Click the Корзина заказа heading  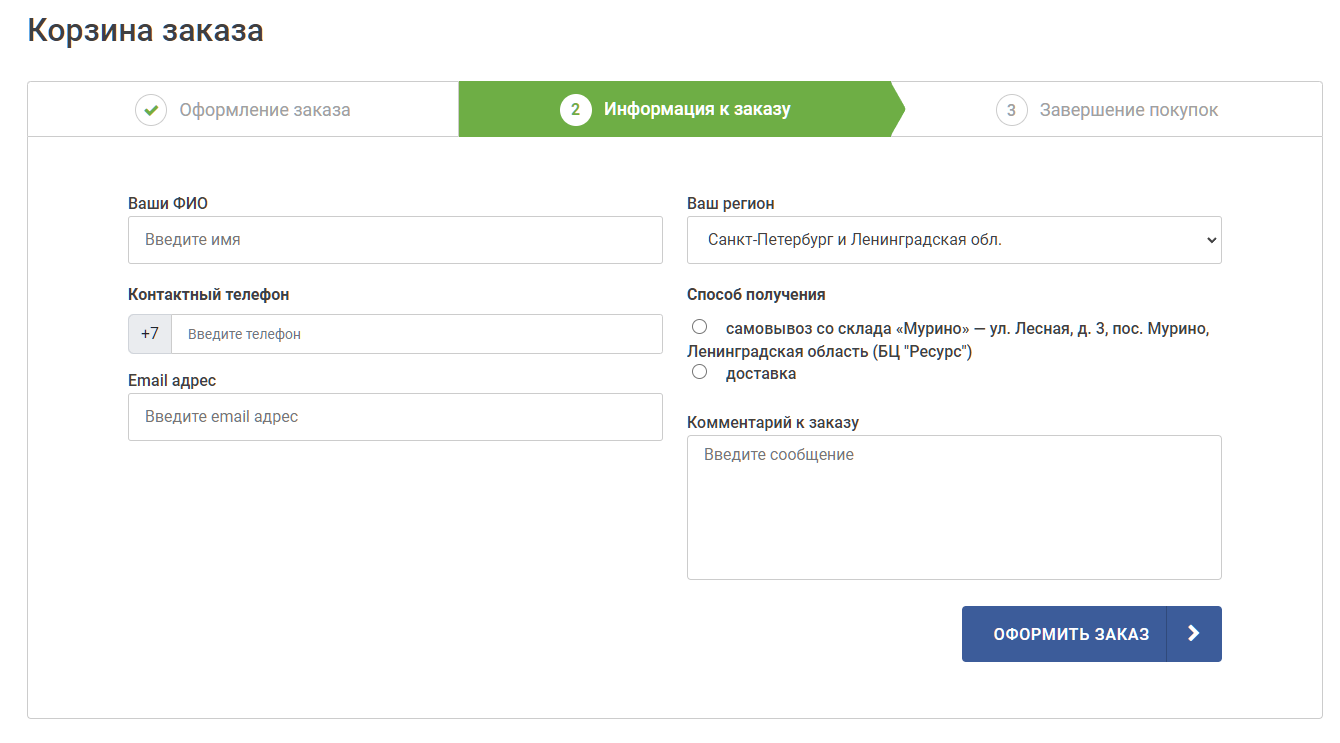pyautogui.click(x=146, y=30)
